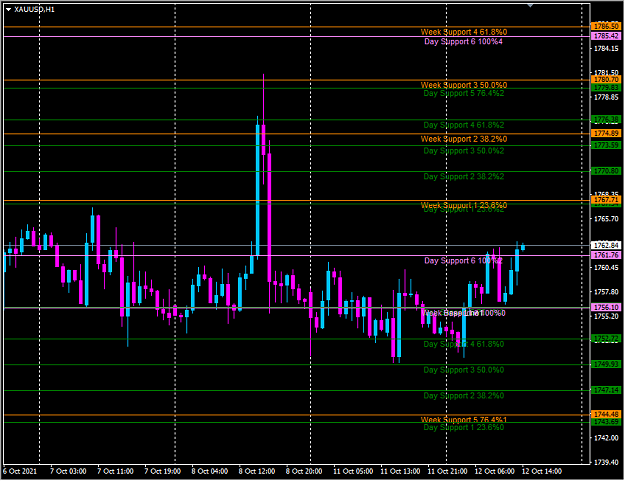
Task: Click the 1757.80 price scale value
Action: tap(606, 292)
